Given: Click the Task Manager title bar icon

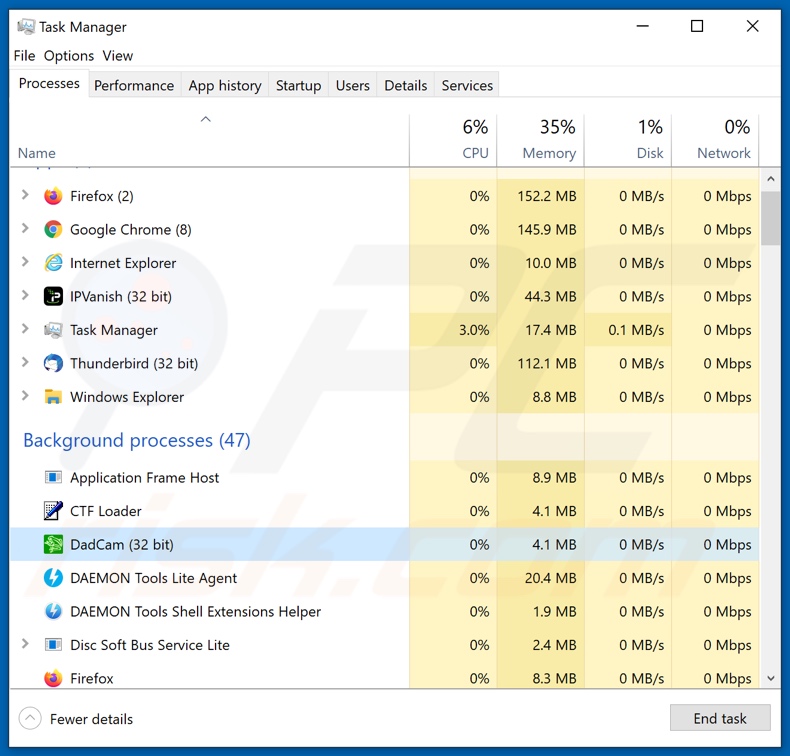Looking at the screenshot, I should click(26, 26).
